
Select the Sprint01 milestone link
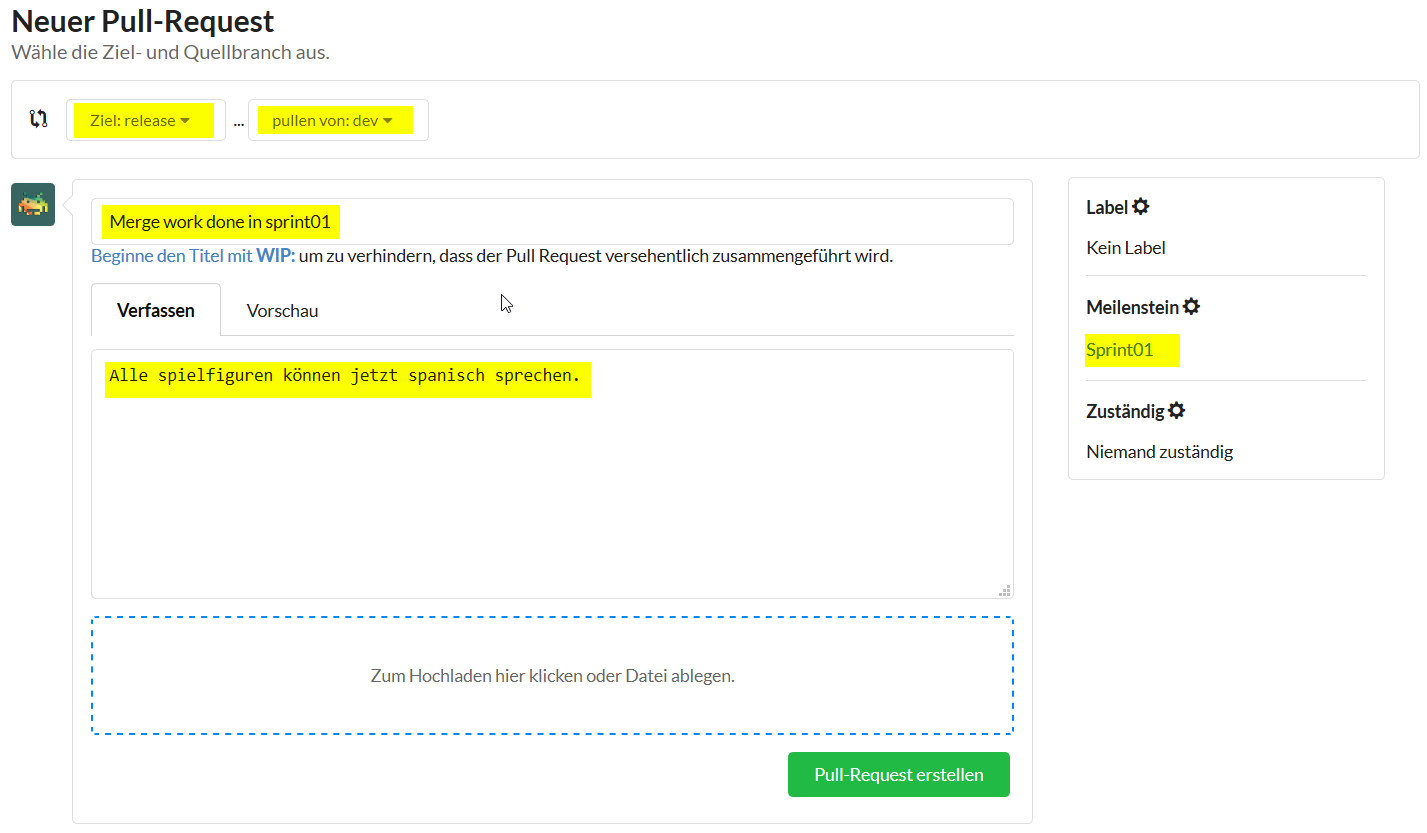point(1119,350)
